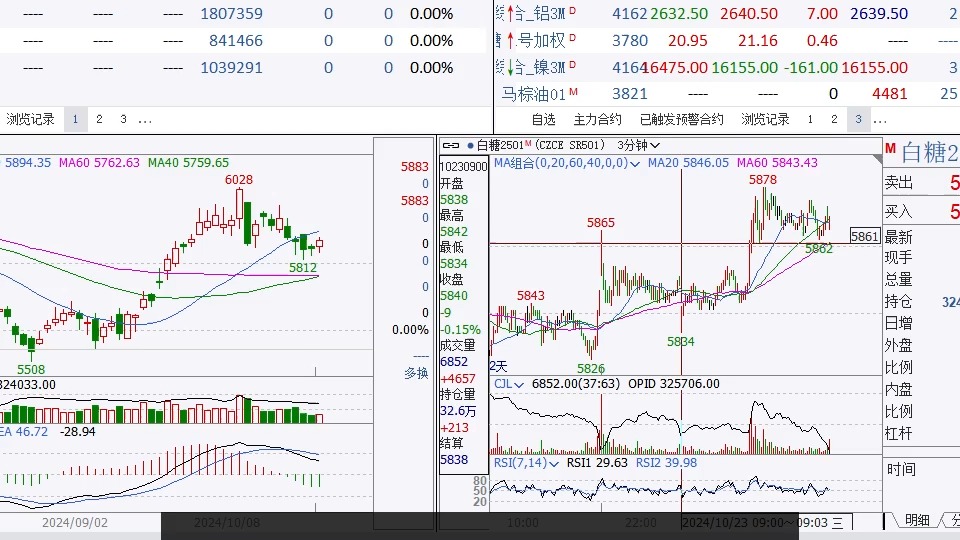Select the 马棕油01 row
This screenshot has height=540, width=960.
(x=534, y=95)
